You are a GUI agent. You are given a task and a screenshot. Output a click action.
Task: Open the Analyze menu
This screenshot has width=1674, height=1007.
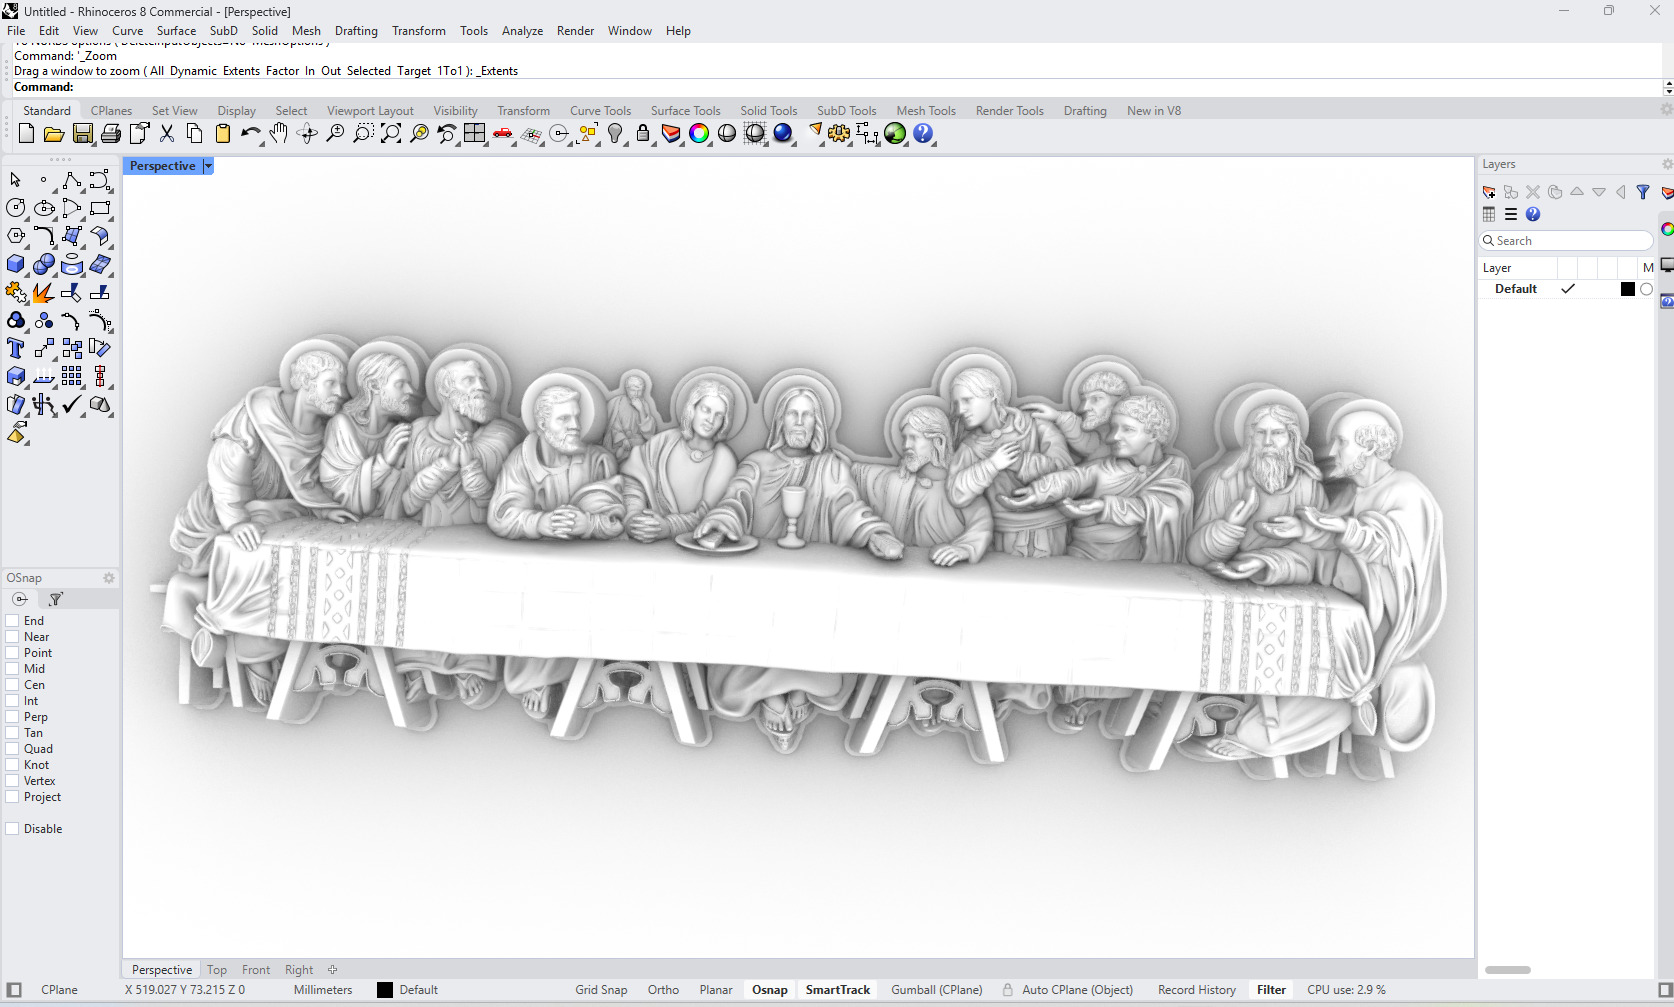pyautogui.click(x=522, y=31)
